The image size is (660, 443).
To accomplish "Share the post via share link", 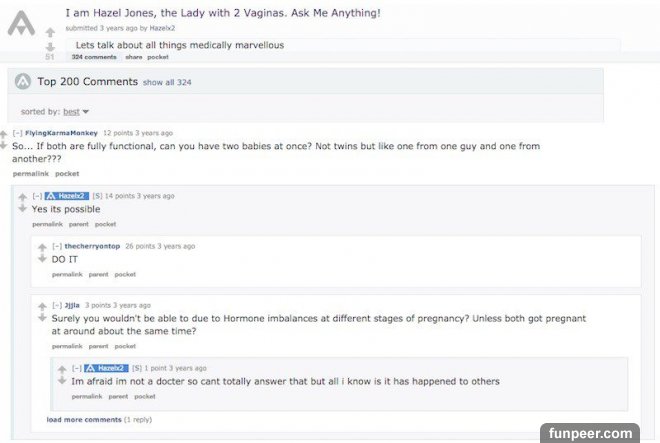I will [133, 57].
